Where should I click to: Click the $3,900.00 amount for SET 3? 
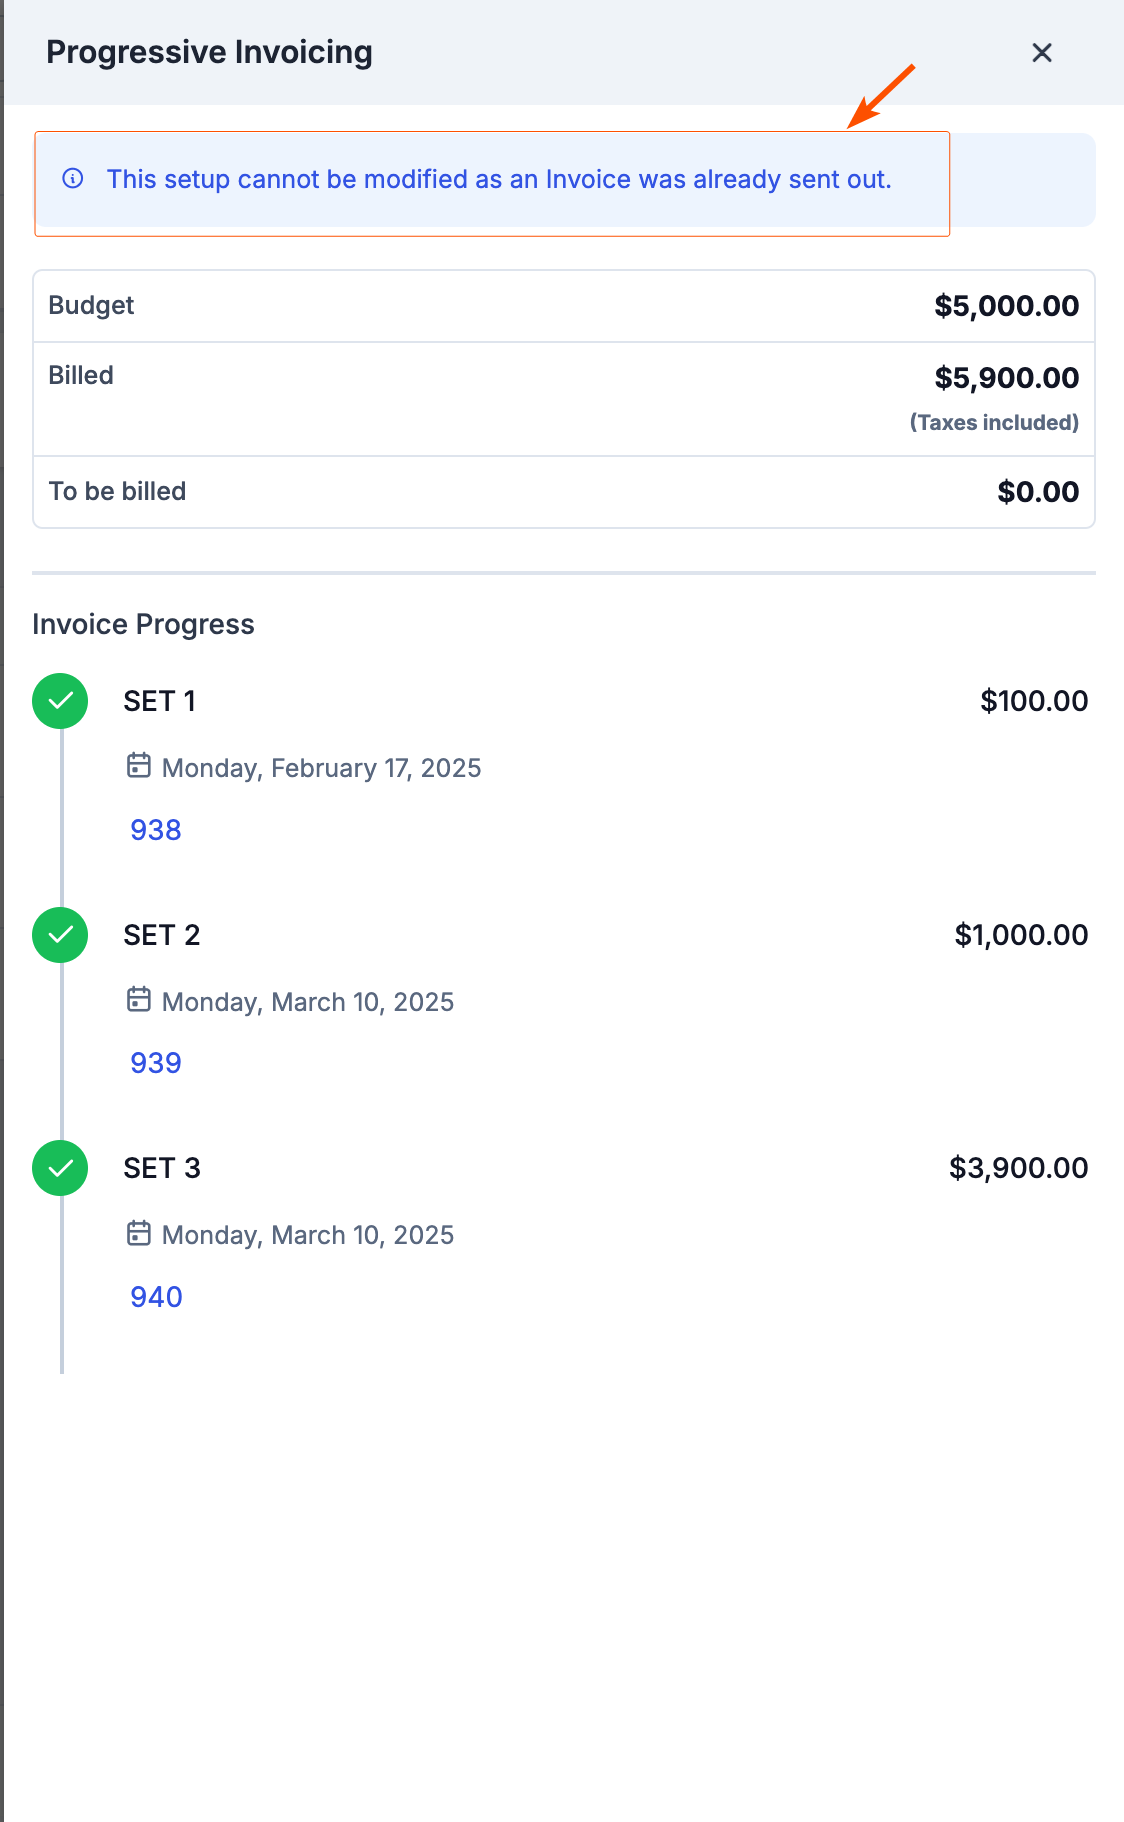(x=1018, y=1168)
